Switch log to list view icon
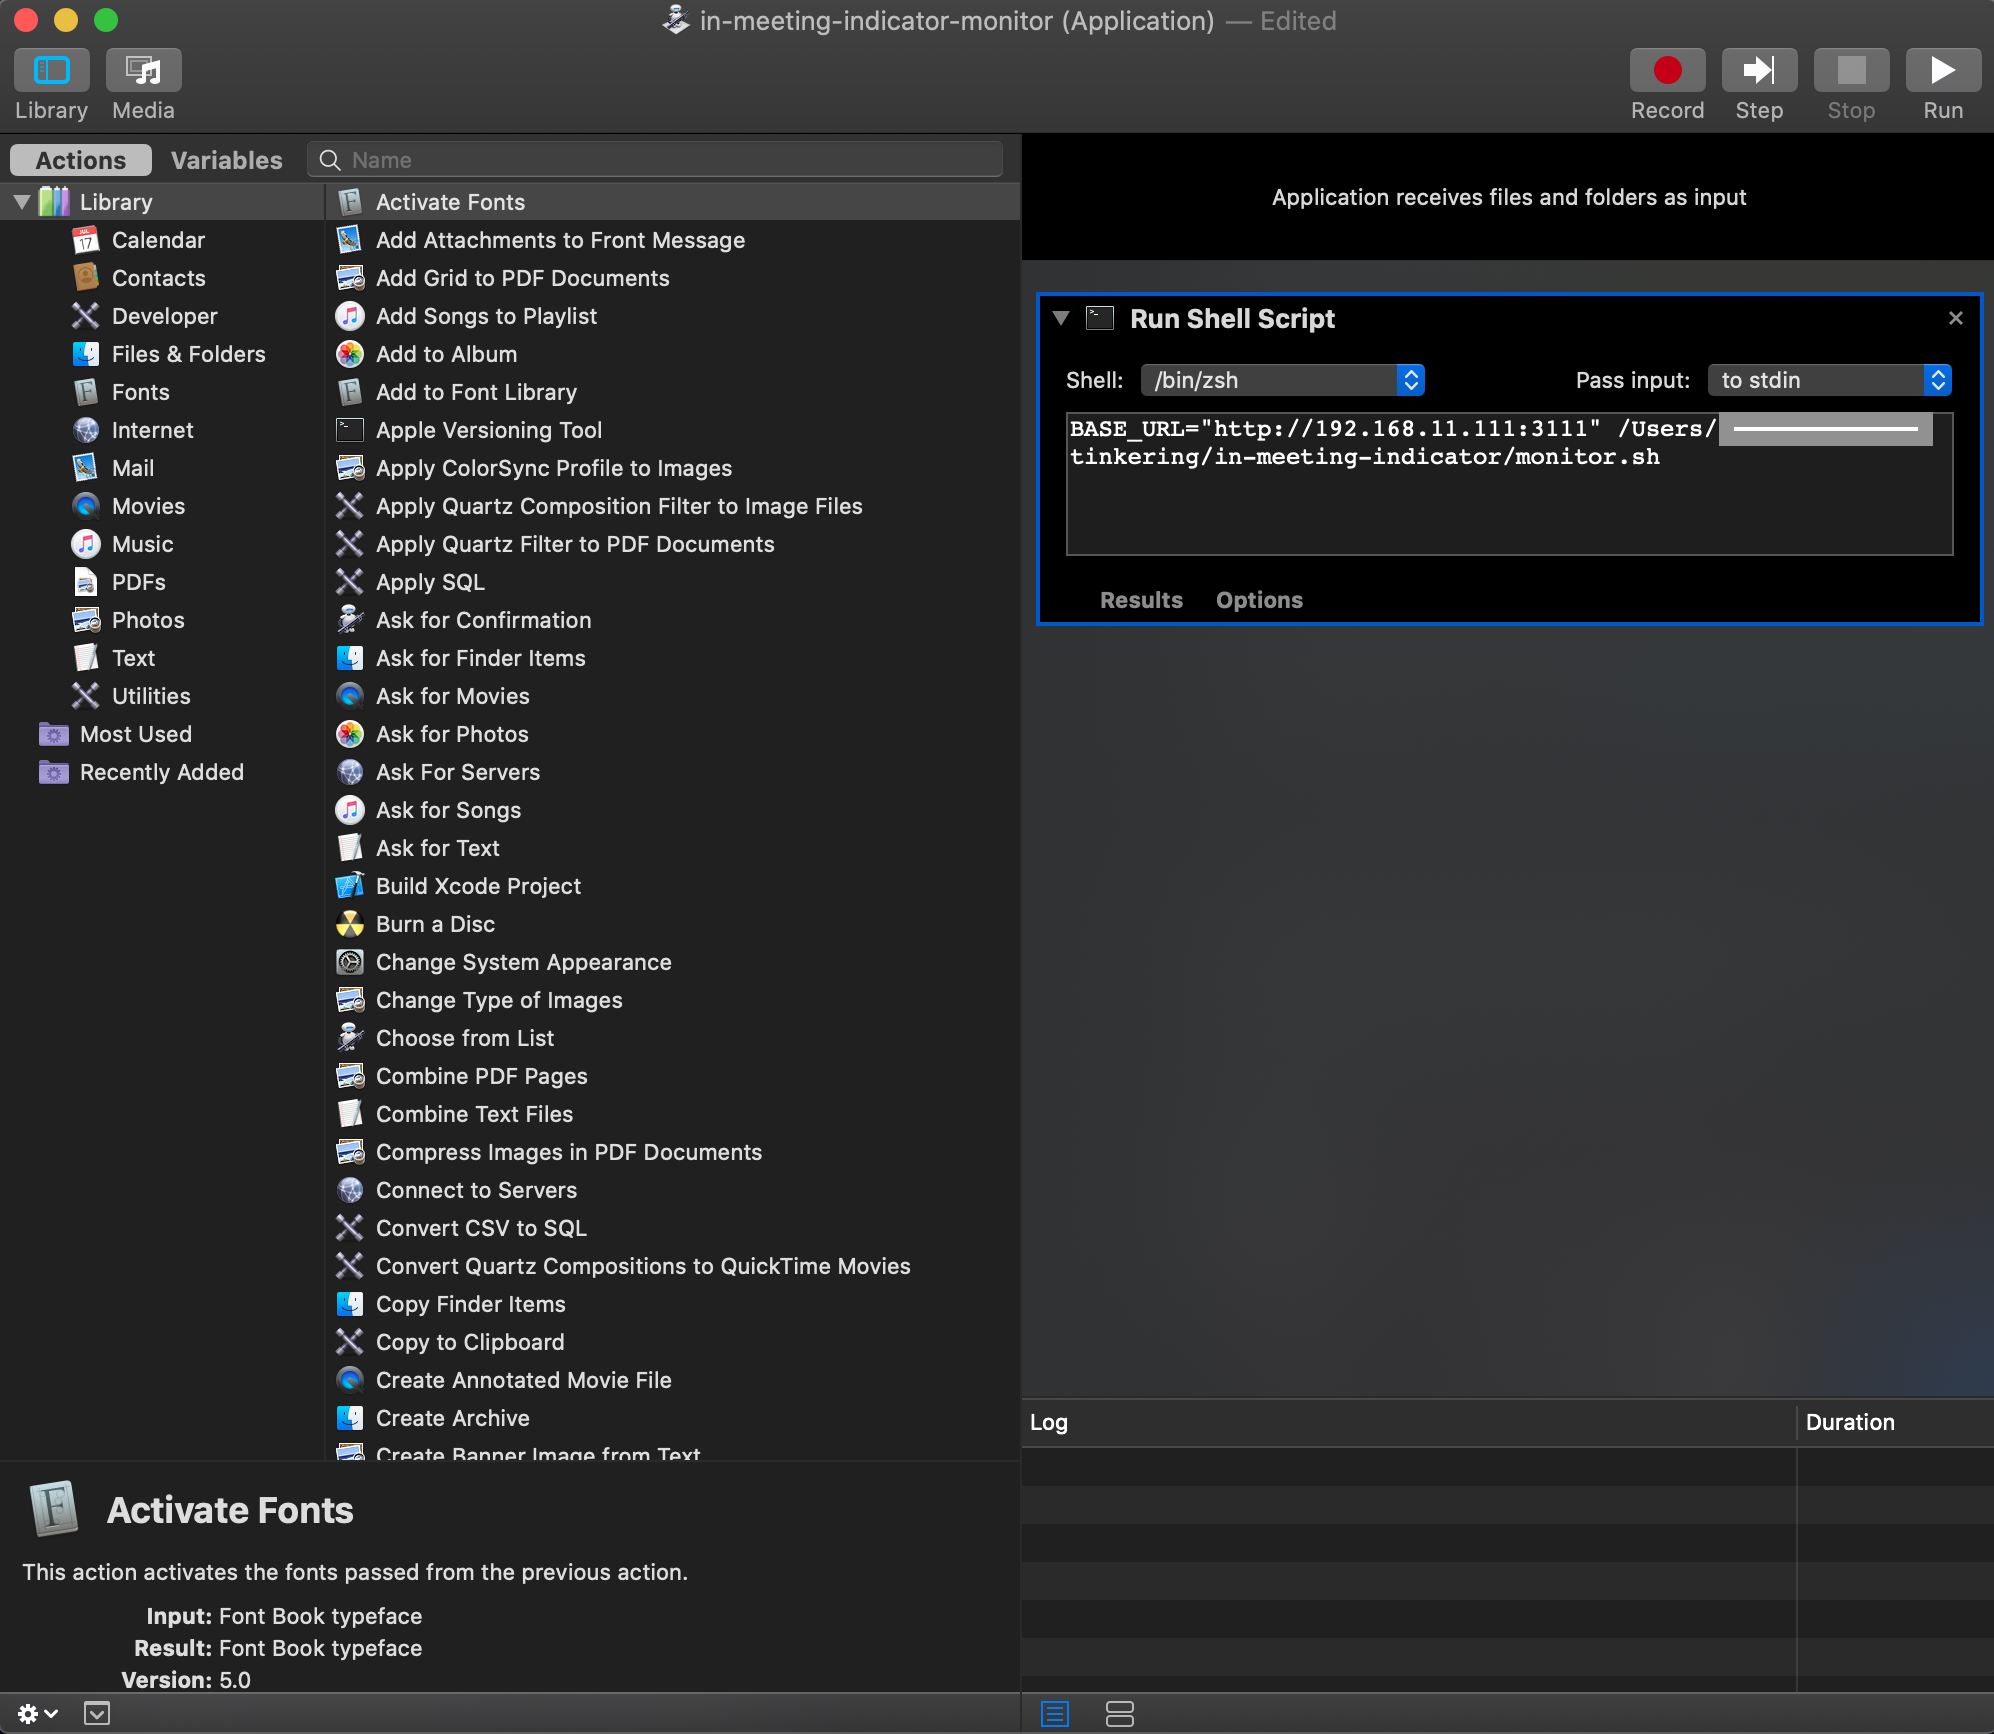The width and height of the screenshot is (1994, 1734). coord(1055,1714)
